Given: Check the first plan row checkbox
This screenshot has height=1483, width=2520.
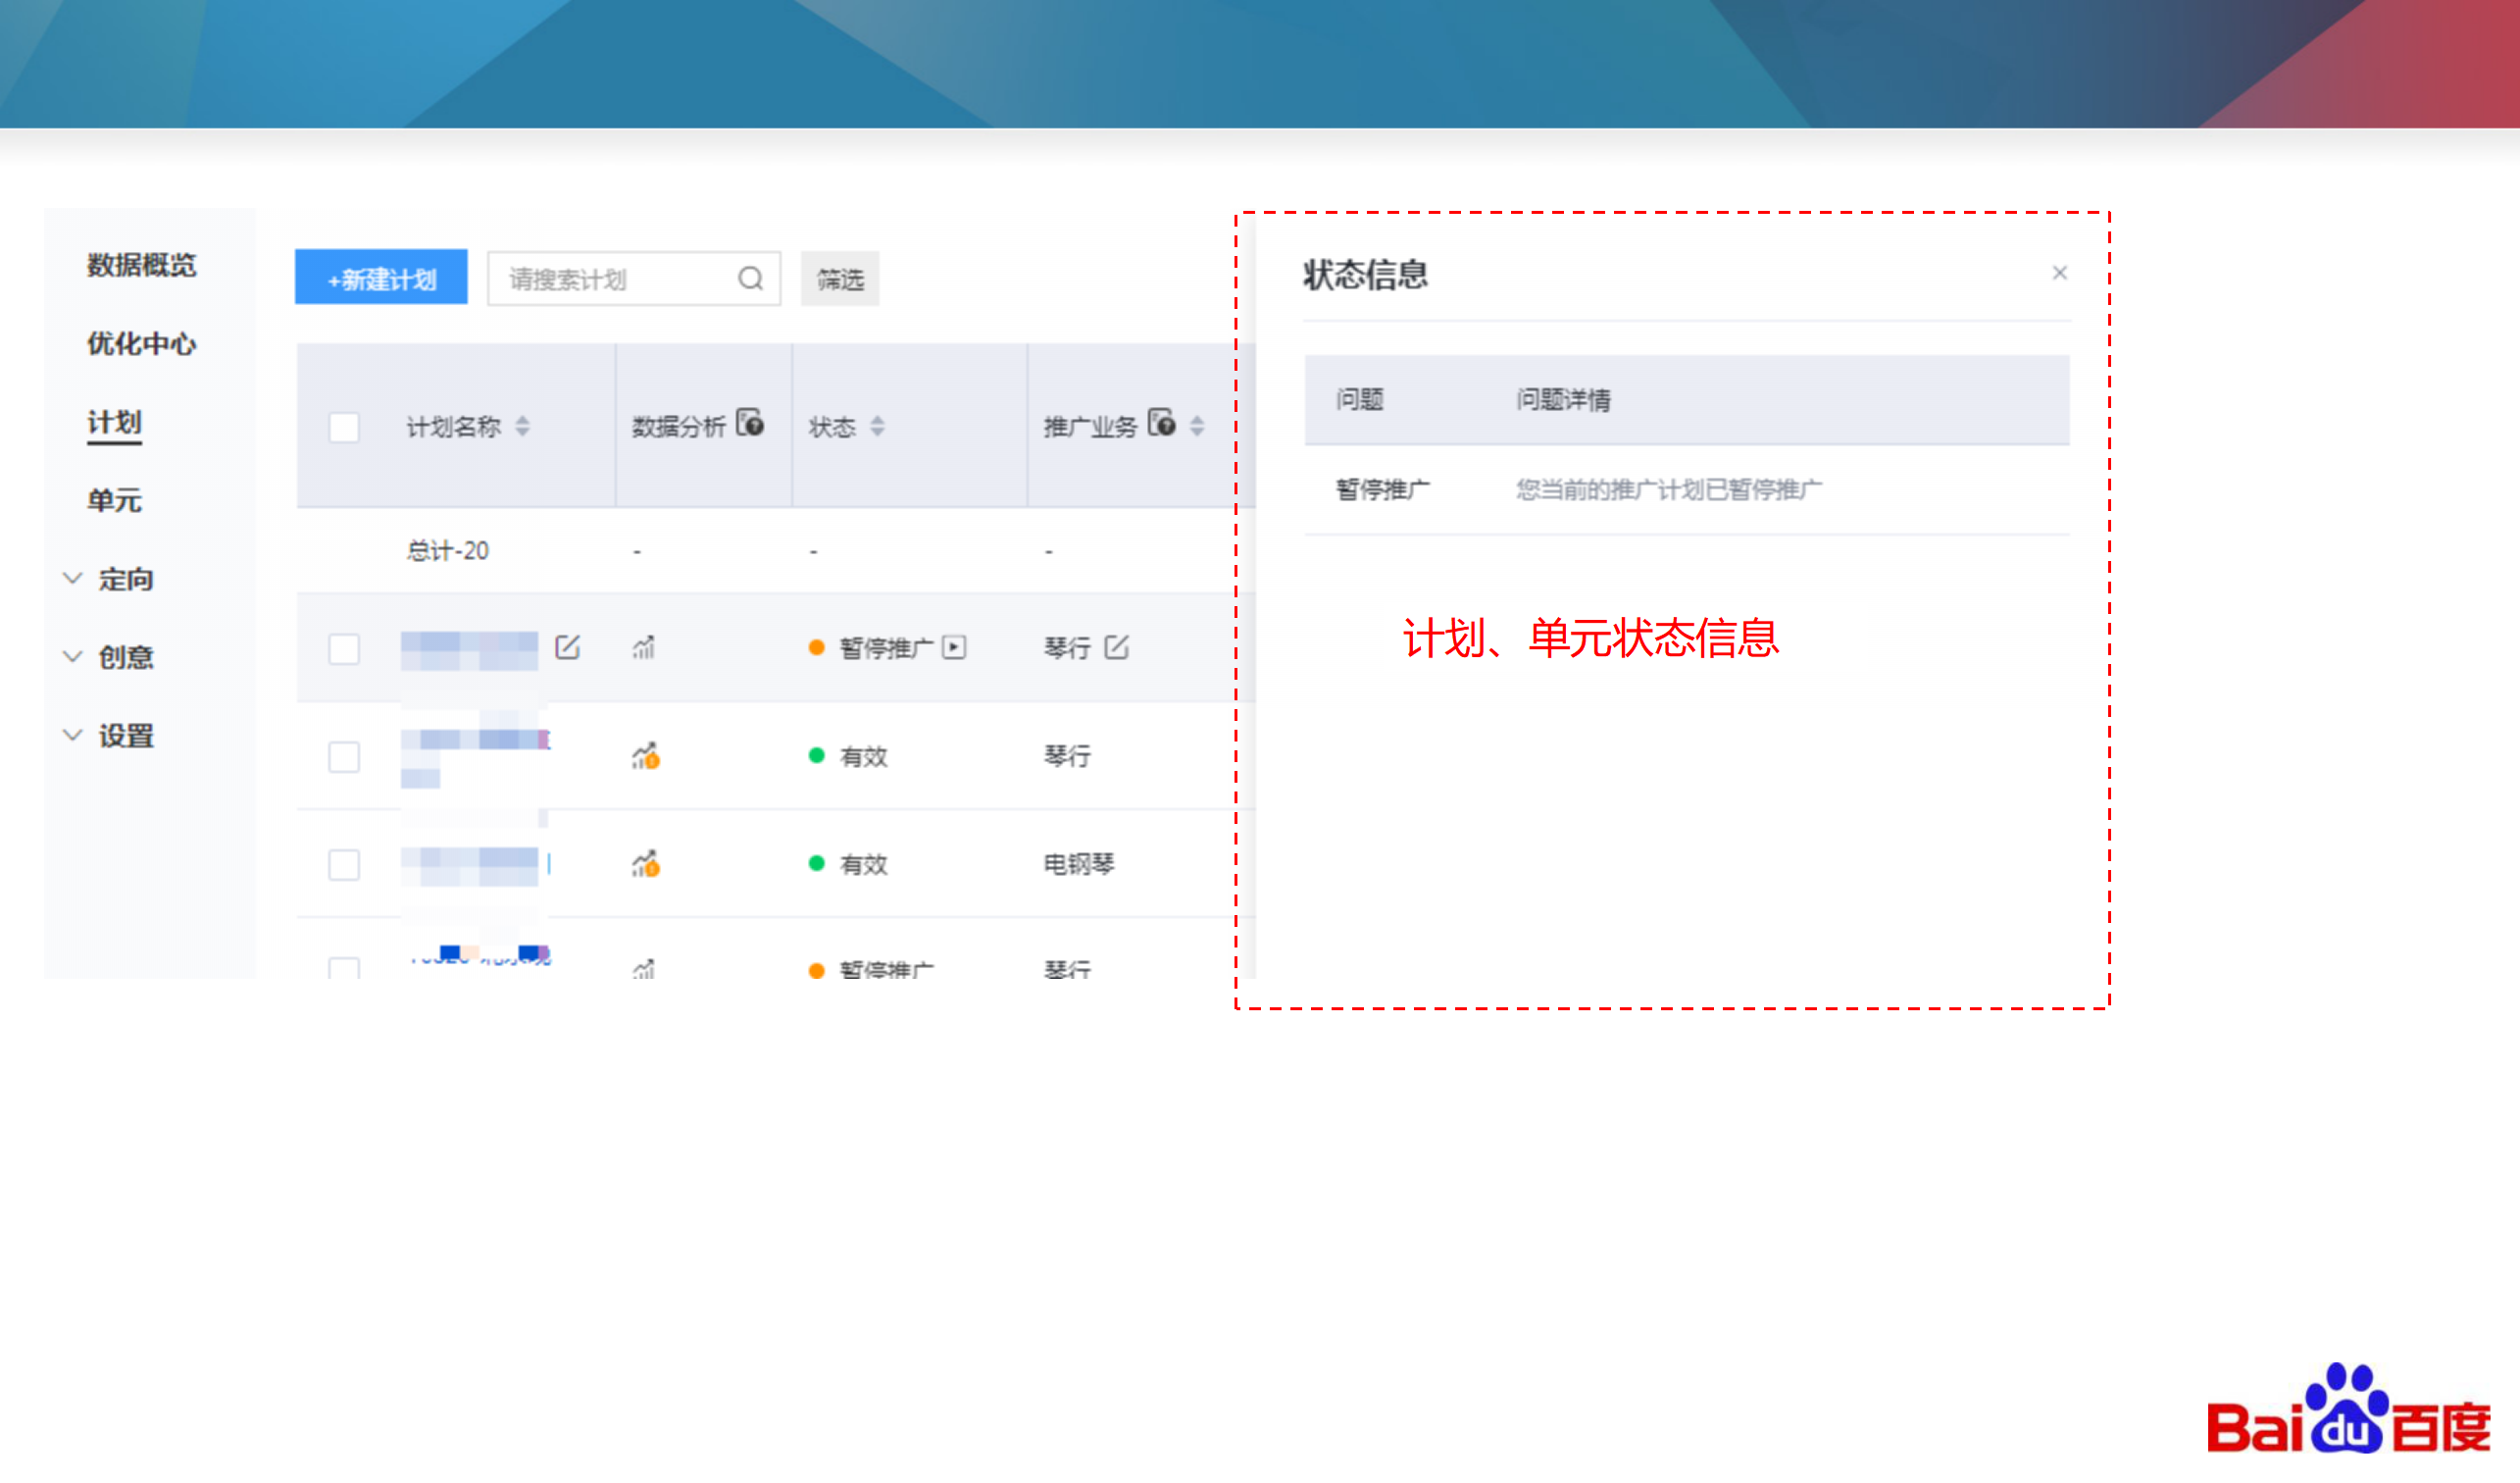Looking at the screenshot, I should tap(344, 648).
